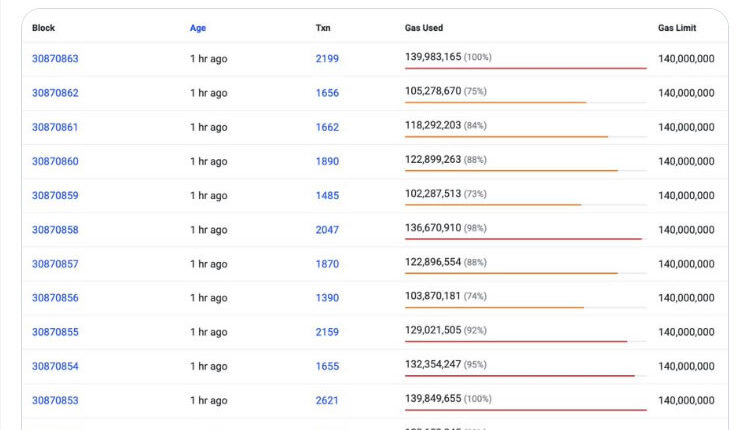Open block 30870853 link
The image size is (748, 430).
click(x=55, y=401)
